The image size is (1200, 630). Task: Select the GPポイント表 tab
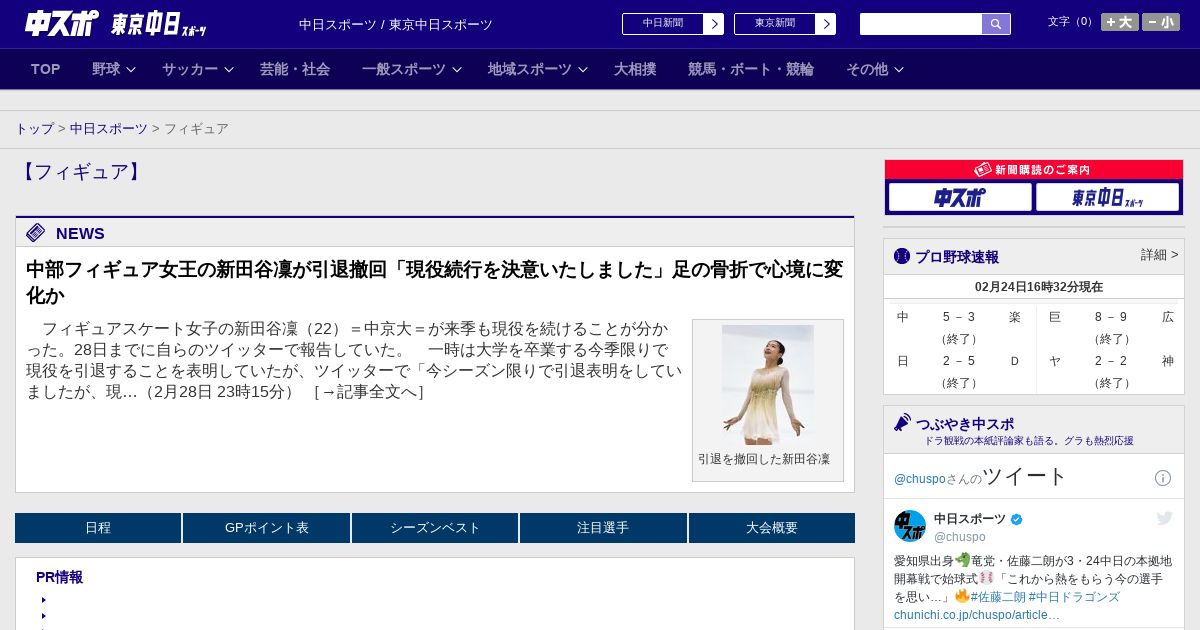pos(267,528)
